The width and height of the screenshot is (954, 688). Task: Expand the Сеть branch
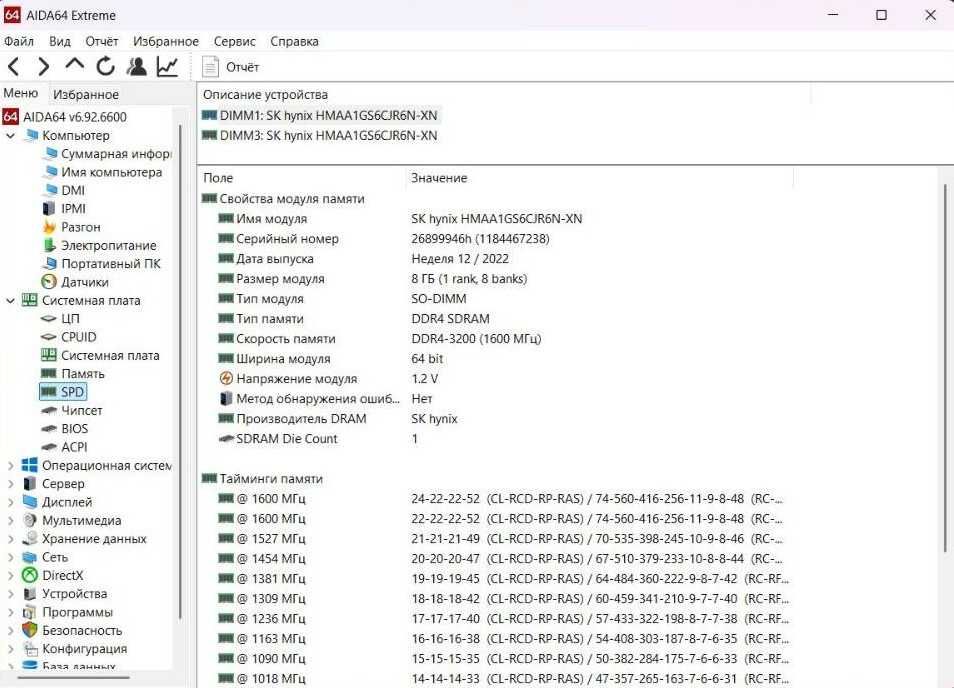coord(10,557)
